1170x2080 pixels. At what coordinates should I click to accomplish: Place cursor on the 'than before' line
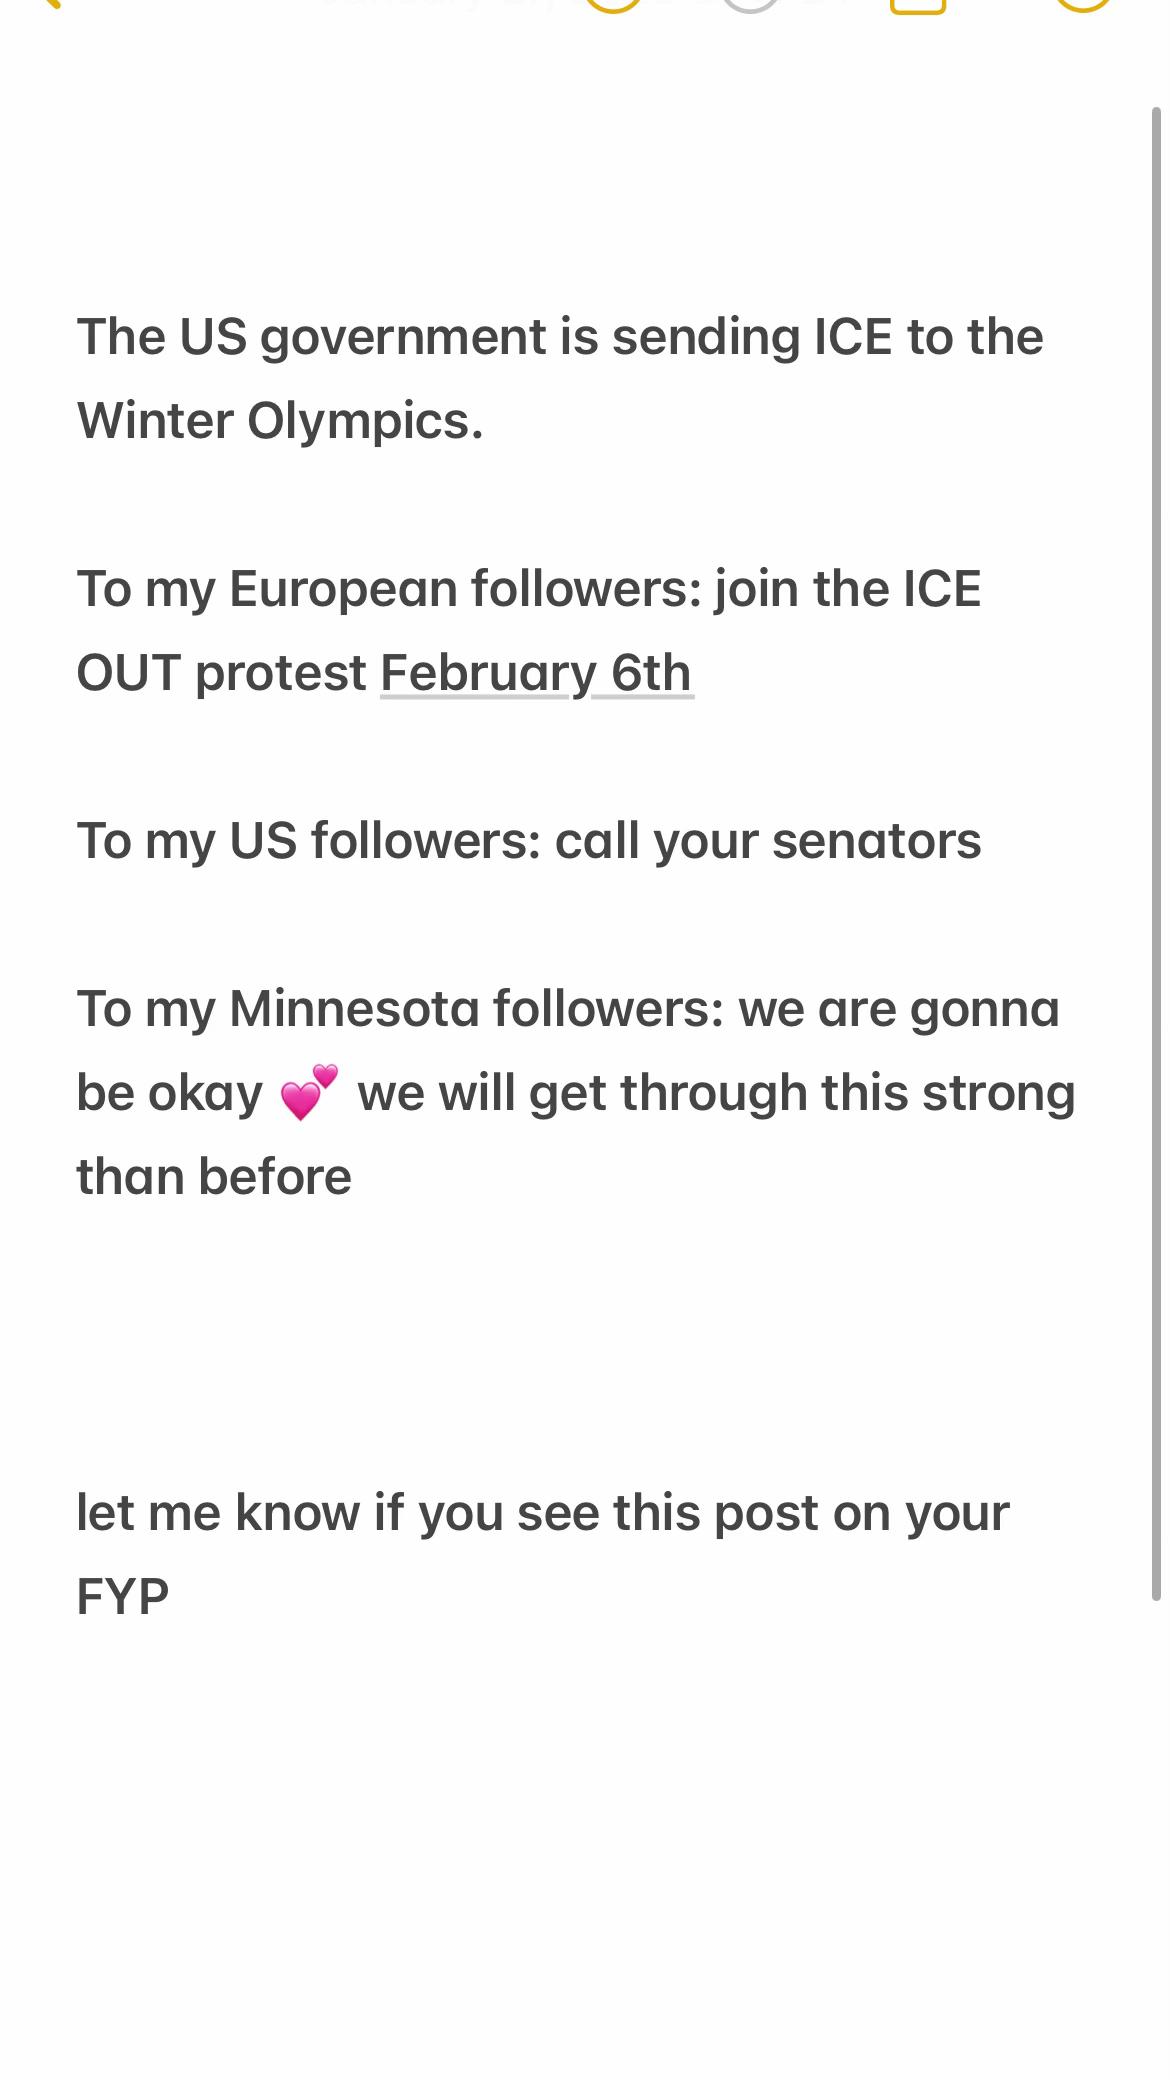[214, 1176]
